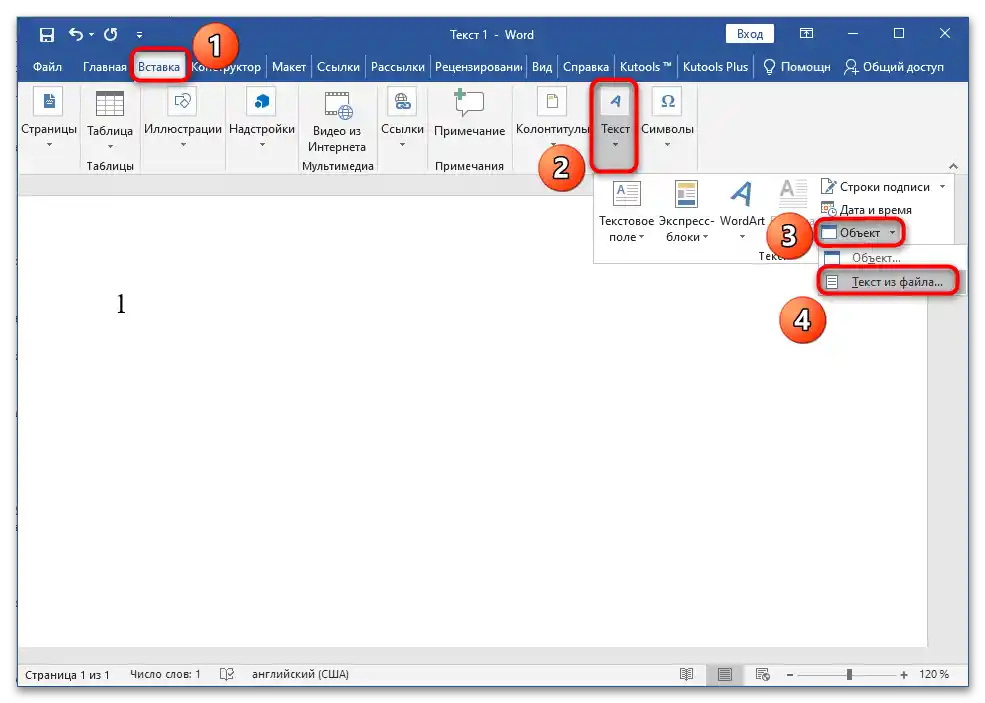
Task: Click Число слов: 1 in status bar
Action: 165,674
